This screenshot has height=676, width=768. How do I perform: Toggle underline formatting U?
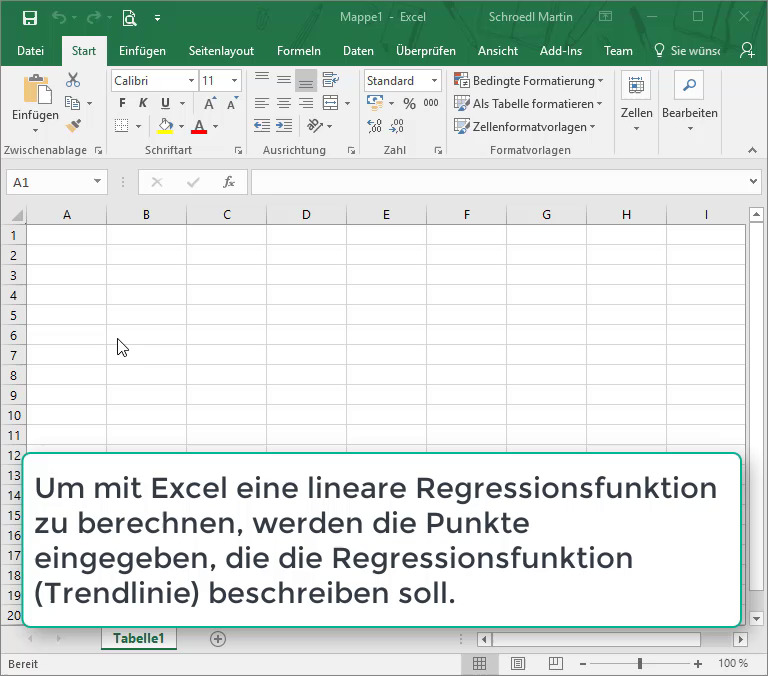[165, 103]
